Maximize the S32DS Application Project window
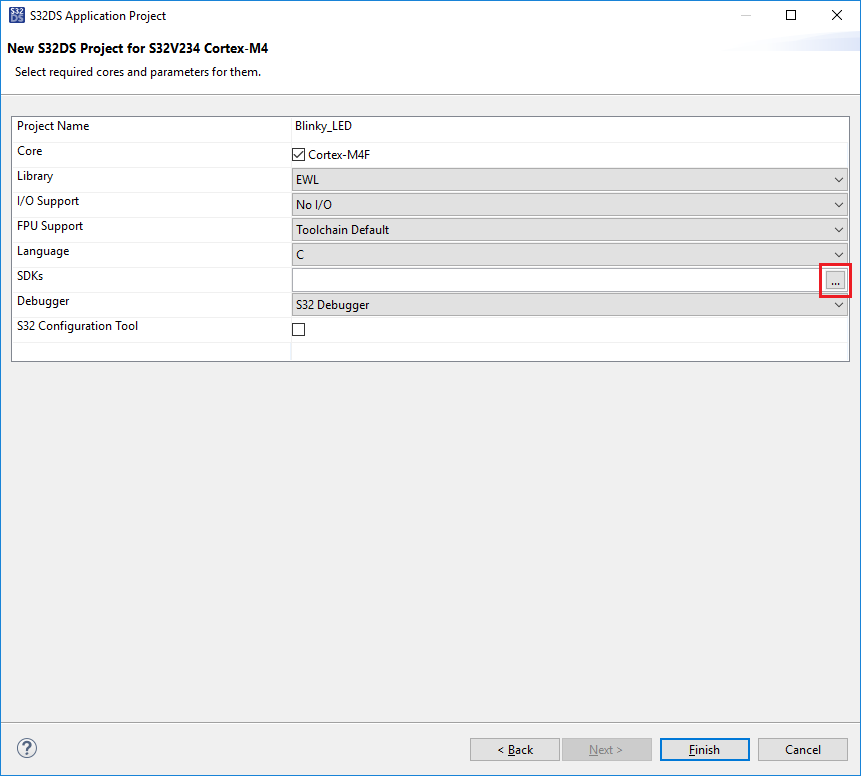The image size is (861, 776). 791,16
